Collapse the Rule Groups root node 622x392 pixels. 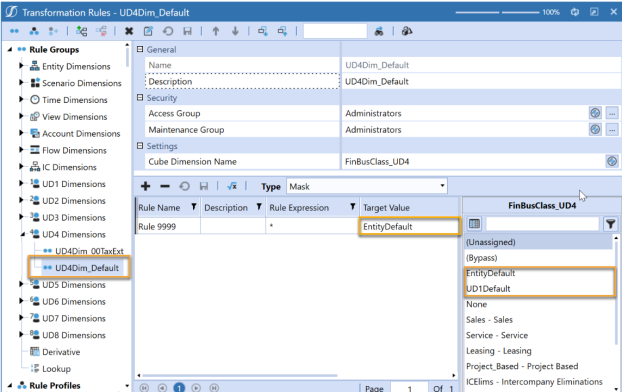click(10, 49)
